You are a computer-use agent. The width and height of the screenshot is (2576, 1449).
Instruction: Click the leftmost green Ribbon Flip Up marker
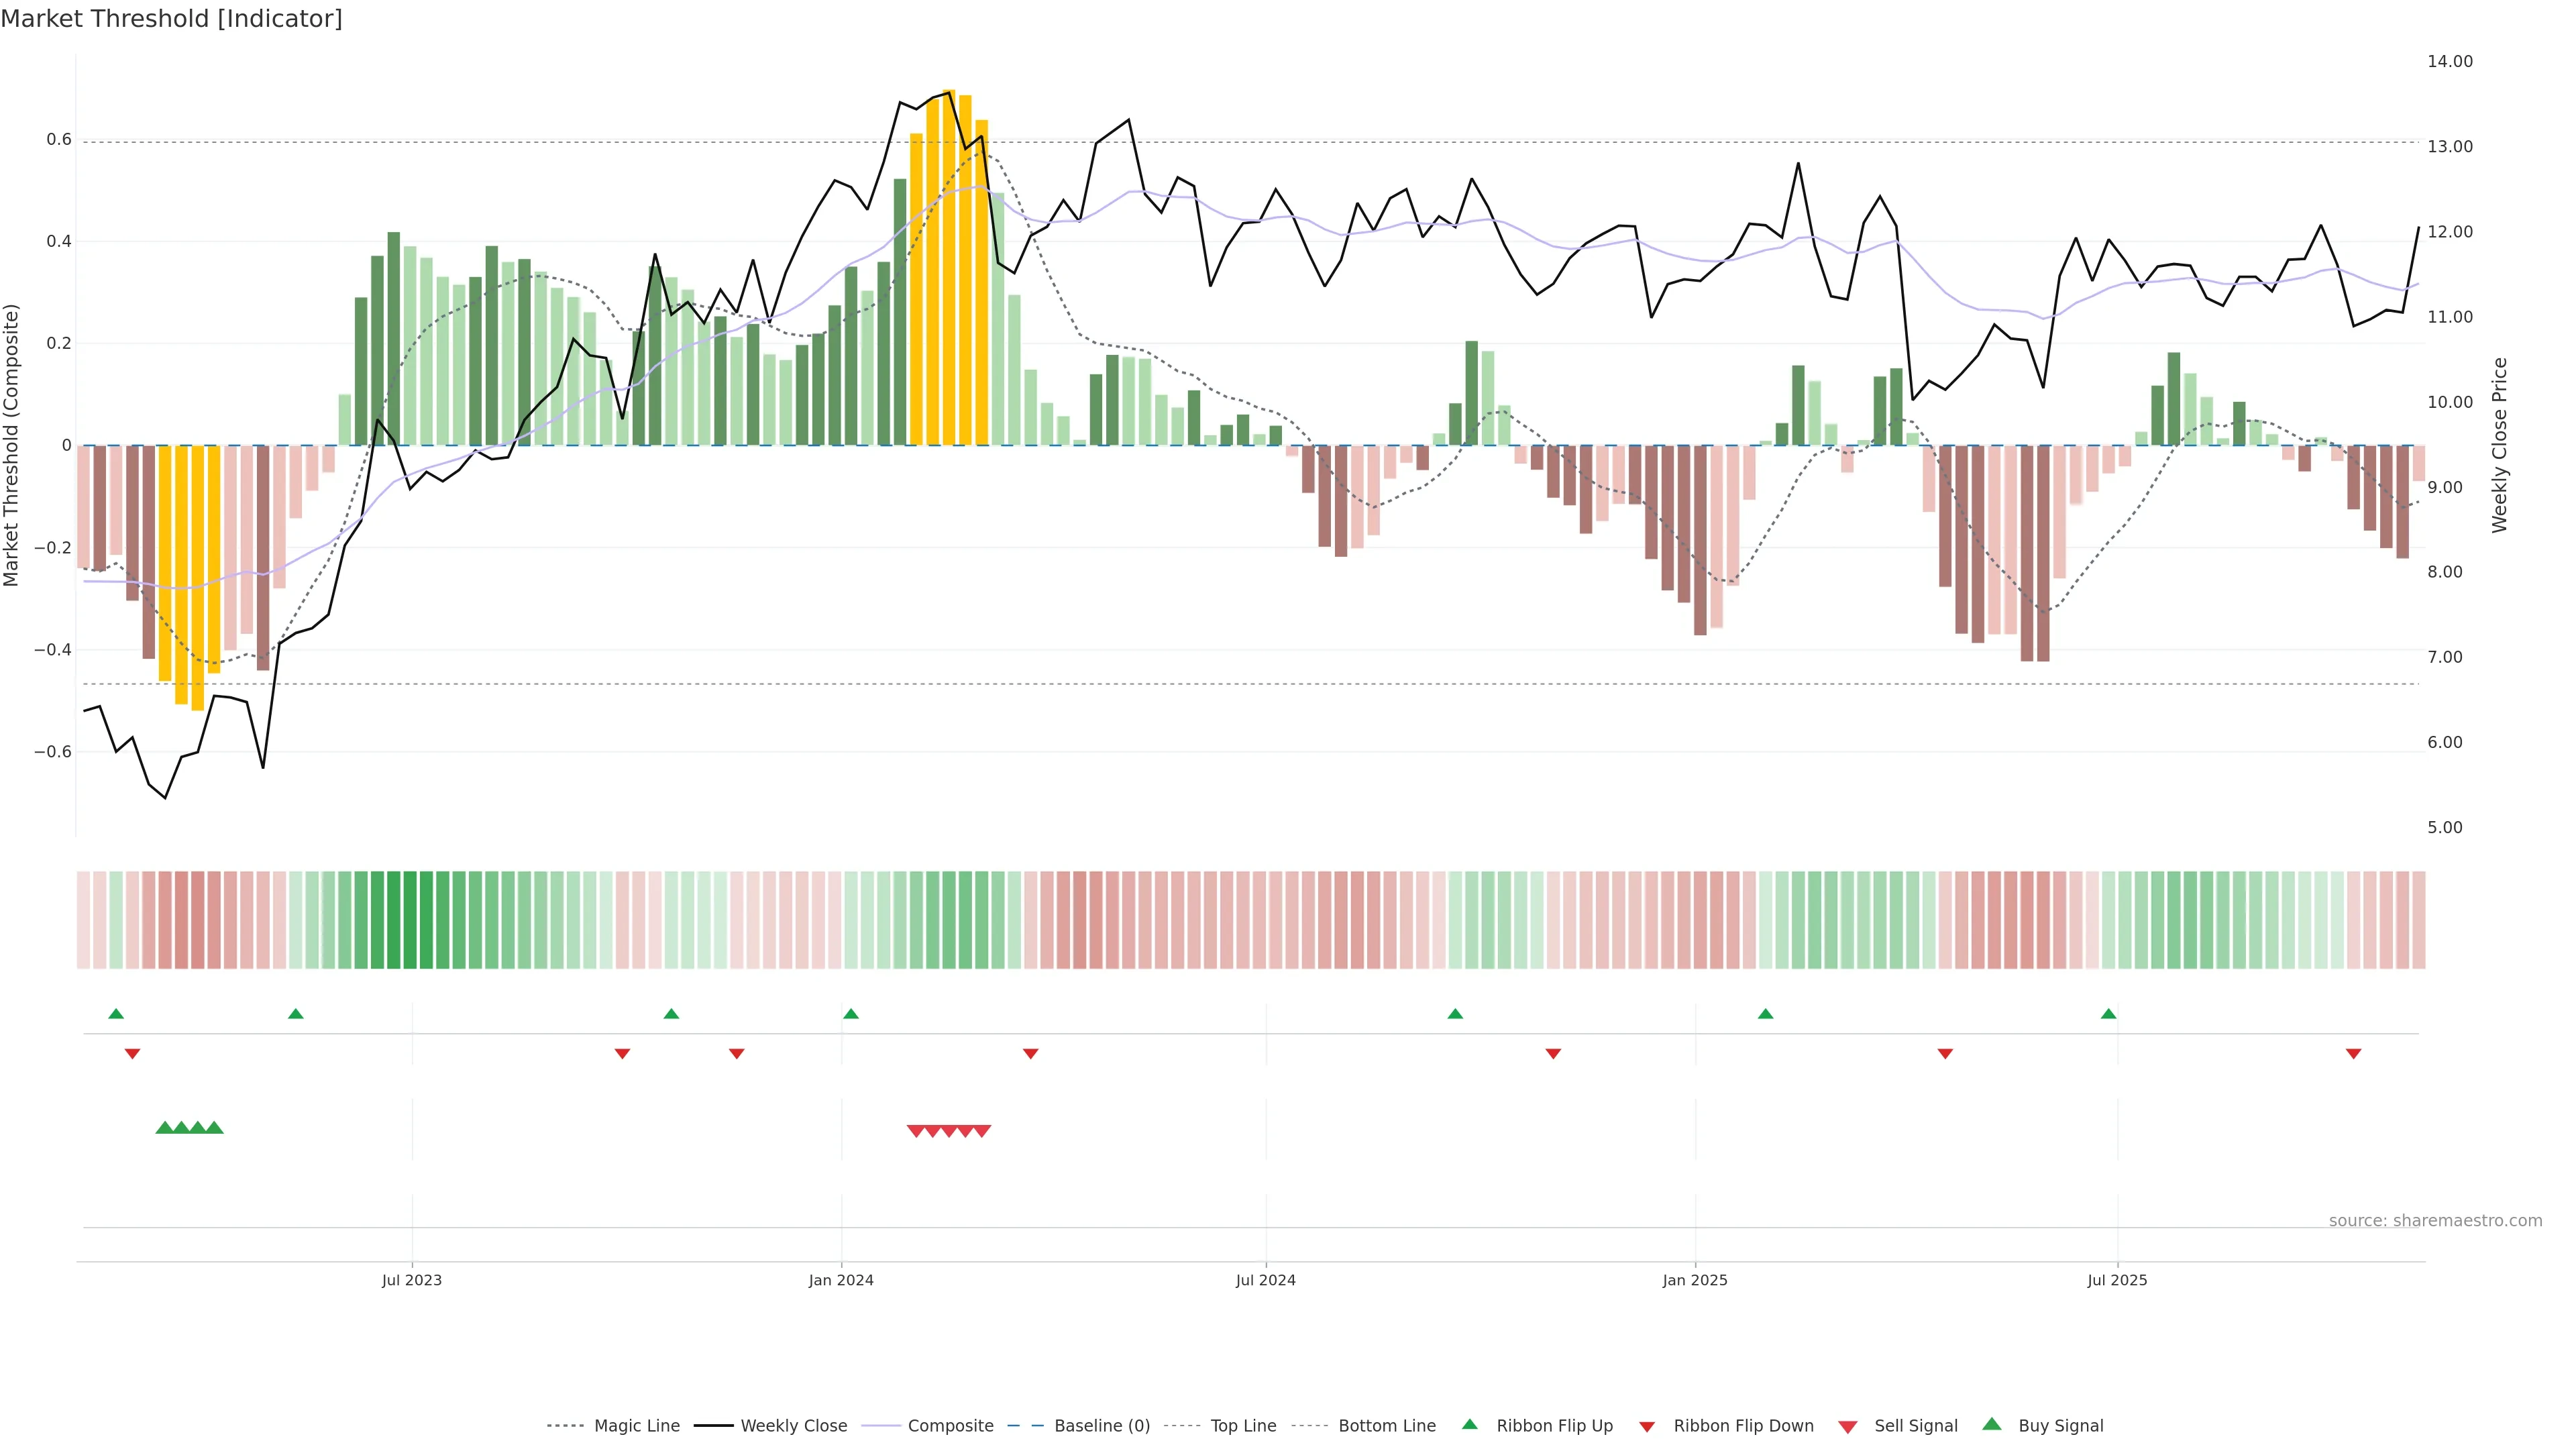(x=116, y=1014)
